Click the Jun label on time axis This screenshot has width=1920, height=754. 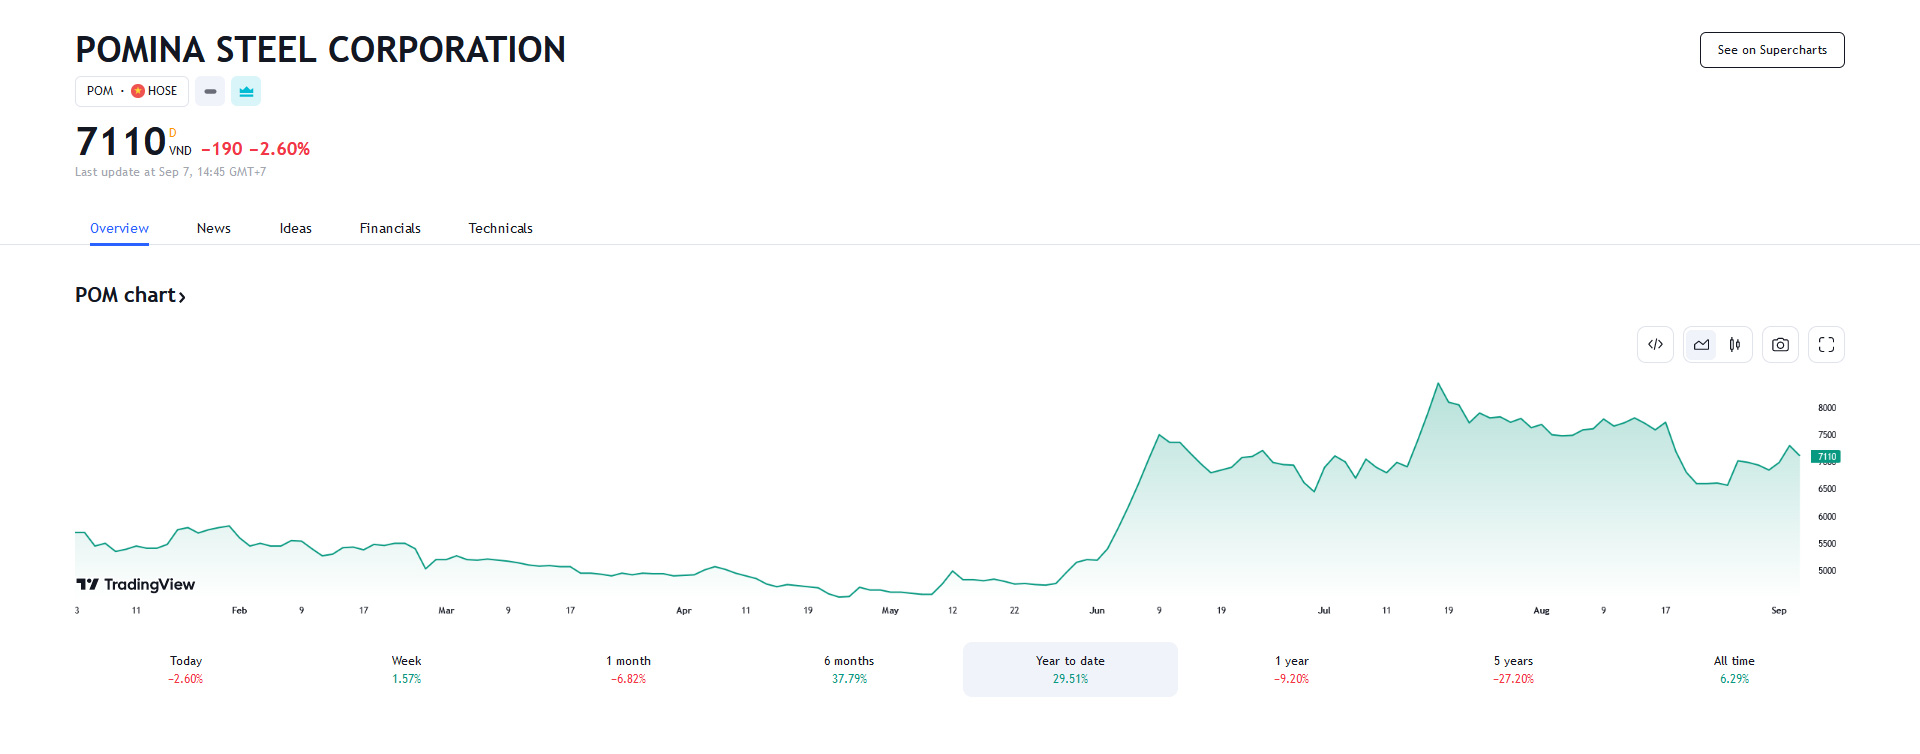point(1097,610)
